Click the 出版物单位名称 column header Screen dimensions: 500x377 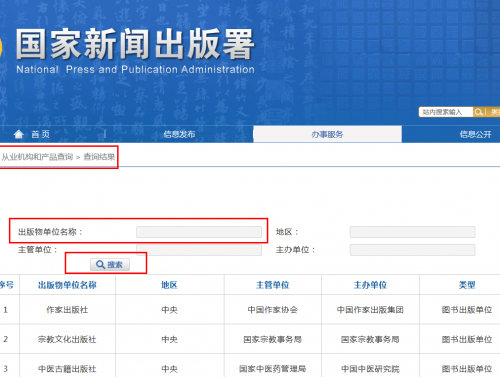pyautogui.click(x=67, y=285)
